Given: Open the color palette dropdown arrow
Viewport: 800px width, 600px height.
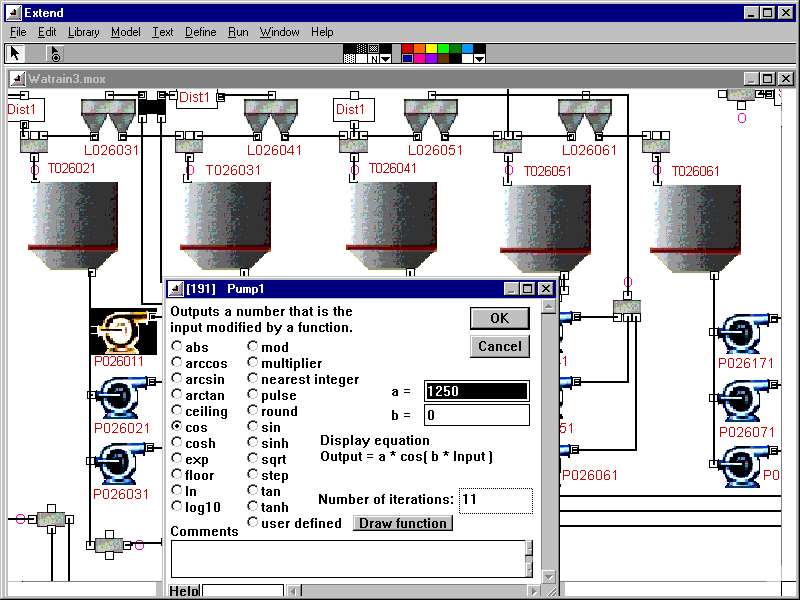Looking at the screenshot, I should point(480,59).
